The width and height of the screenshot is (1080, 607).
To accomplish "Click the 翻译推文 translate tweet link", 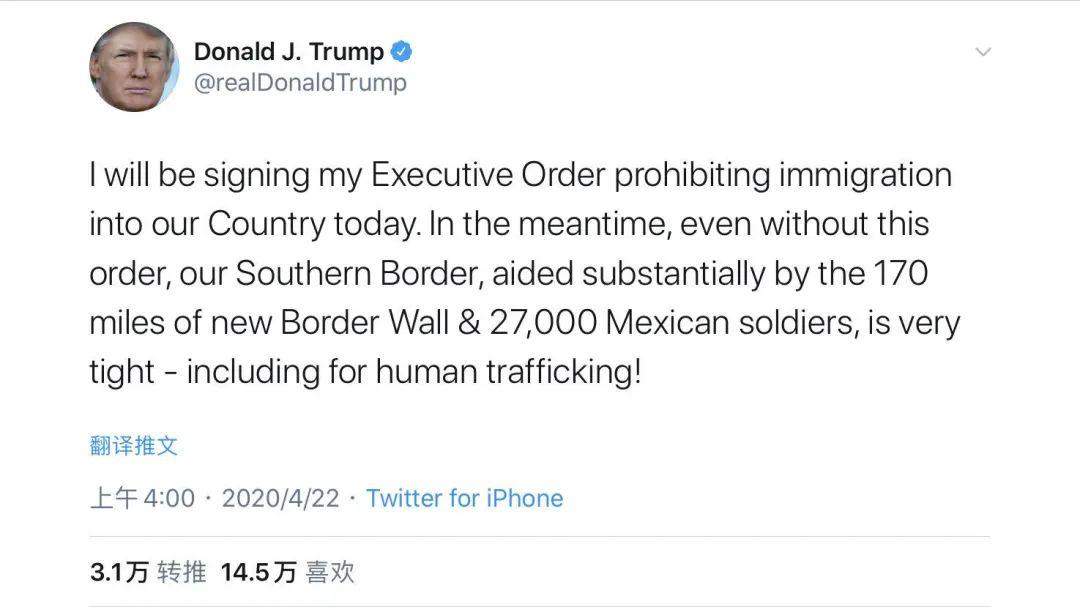I will pos(134,446).
